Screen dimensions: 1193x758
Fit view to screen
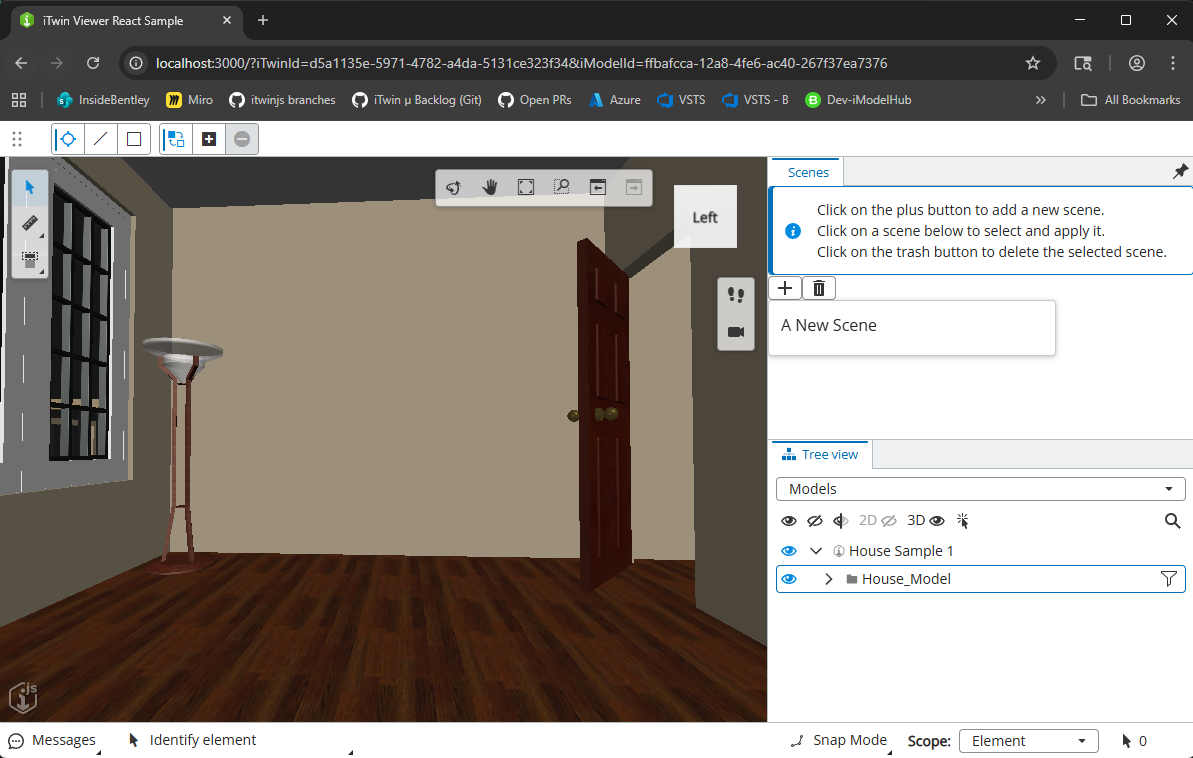[x=526, y=187]
